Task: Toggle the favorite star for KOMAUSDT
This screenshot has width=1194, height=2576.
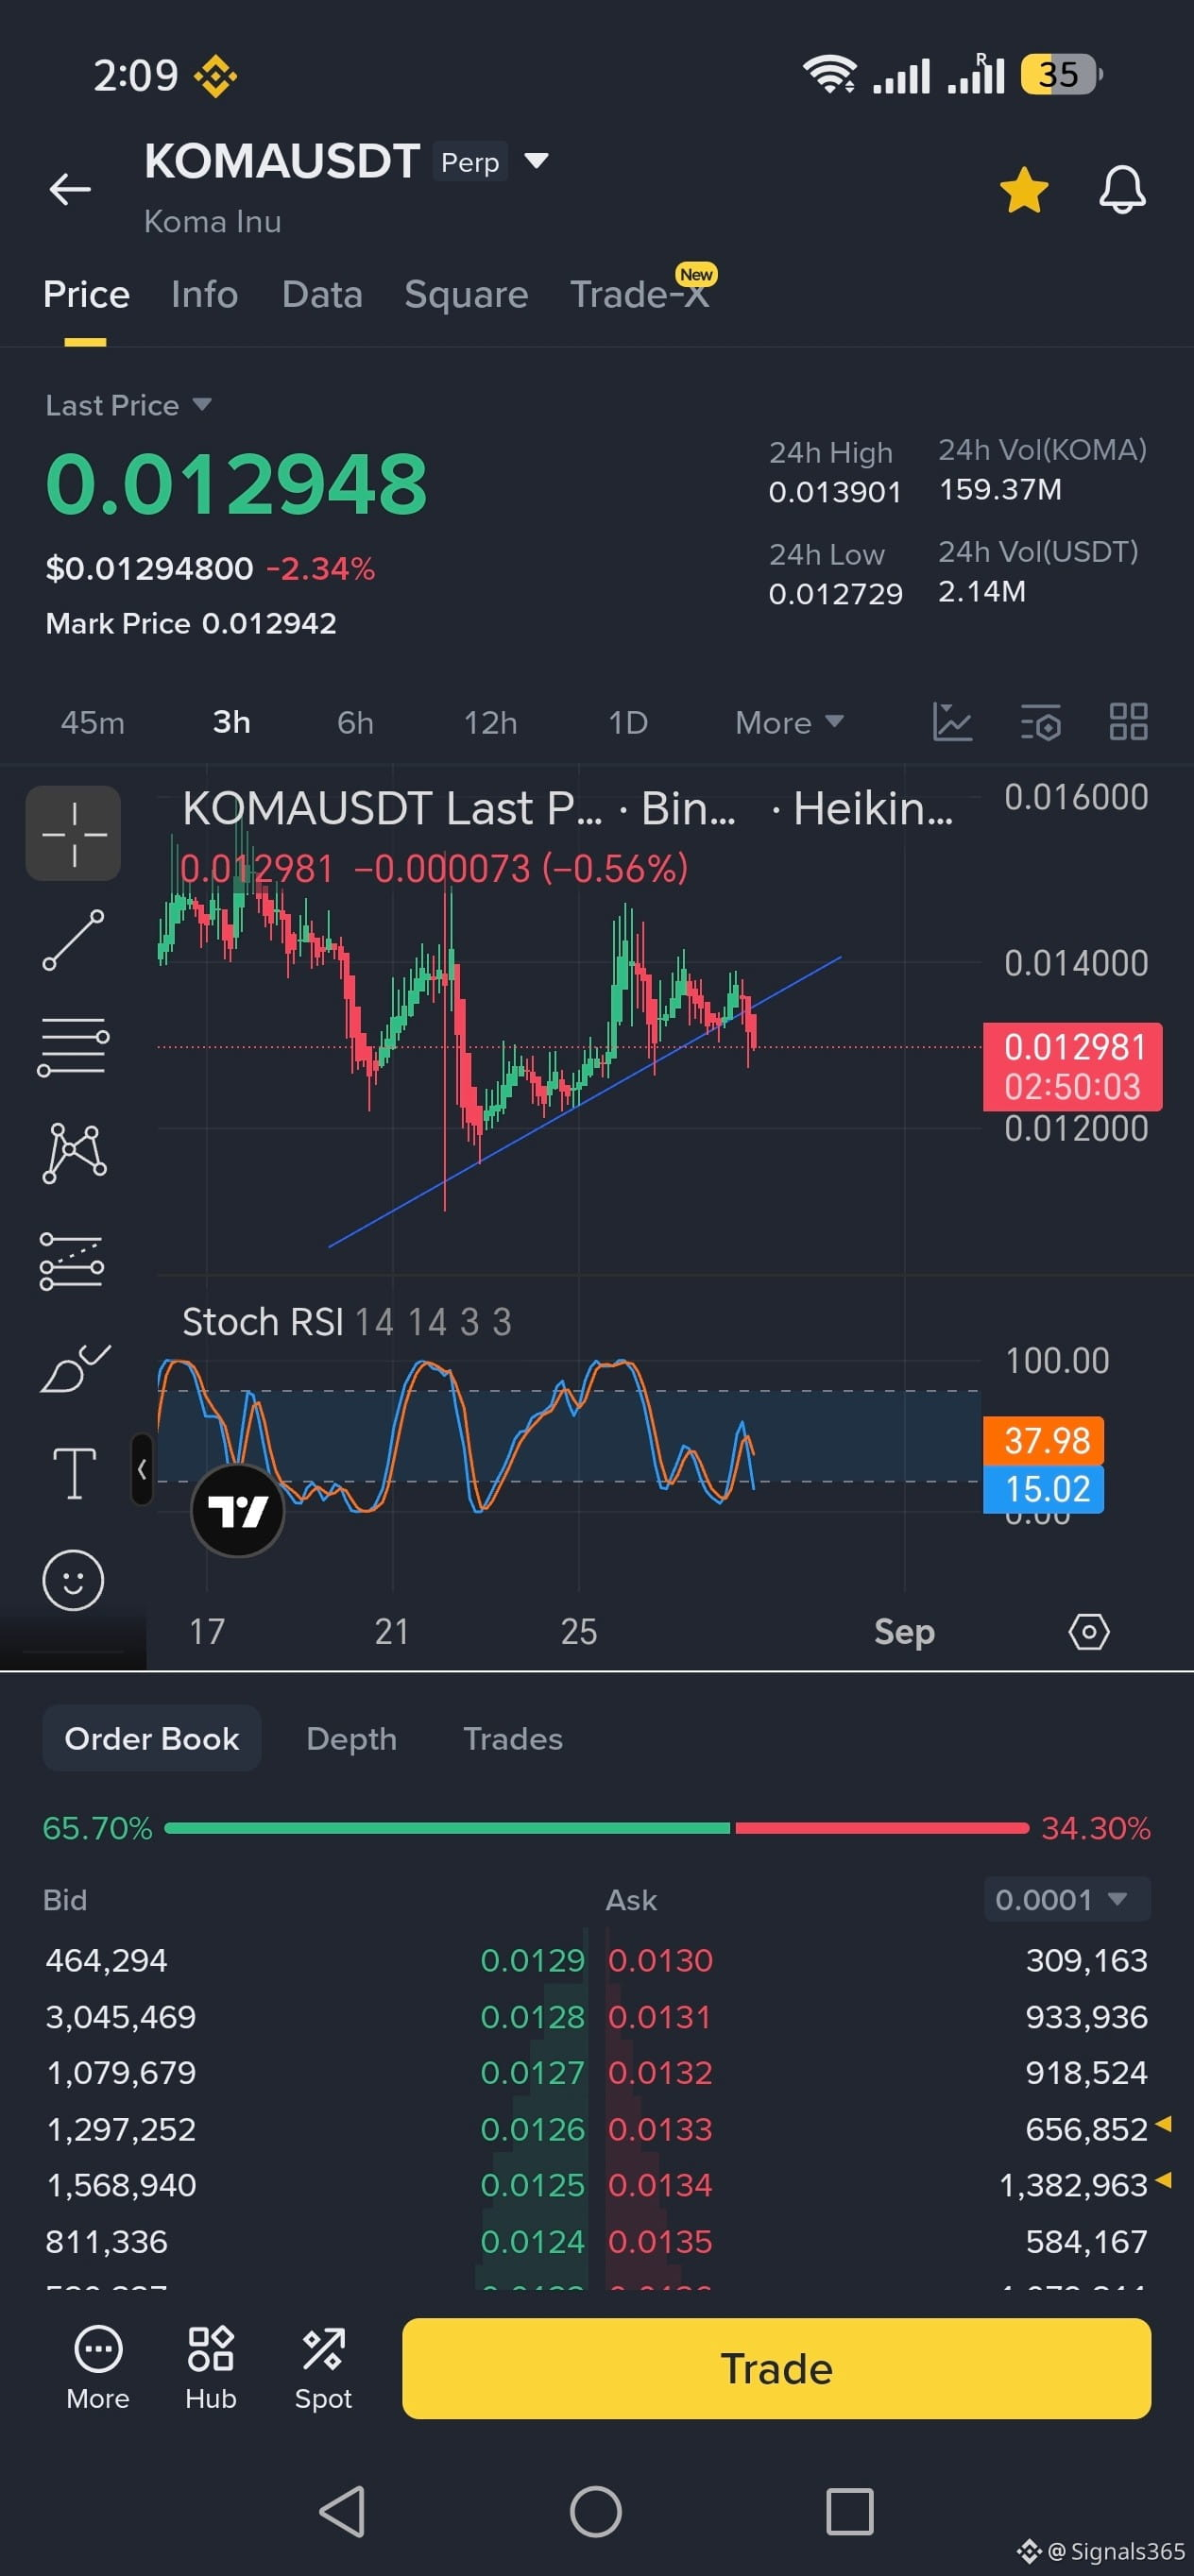Action: [1024, 190]
